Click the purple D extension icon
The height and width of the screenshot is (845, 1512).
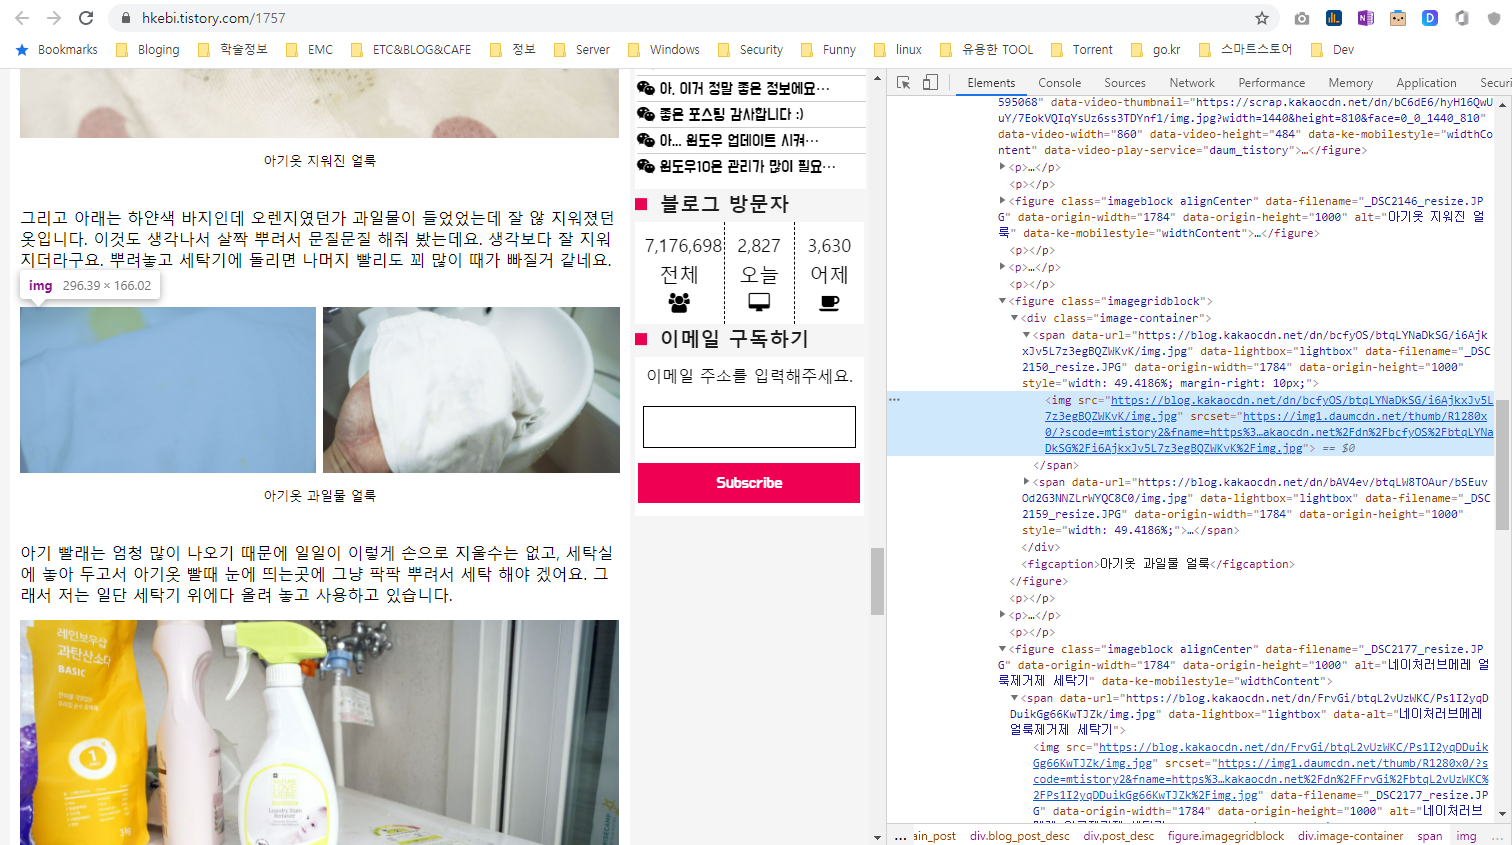point(1430,17)
